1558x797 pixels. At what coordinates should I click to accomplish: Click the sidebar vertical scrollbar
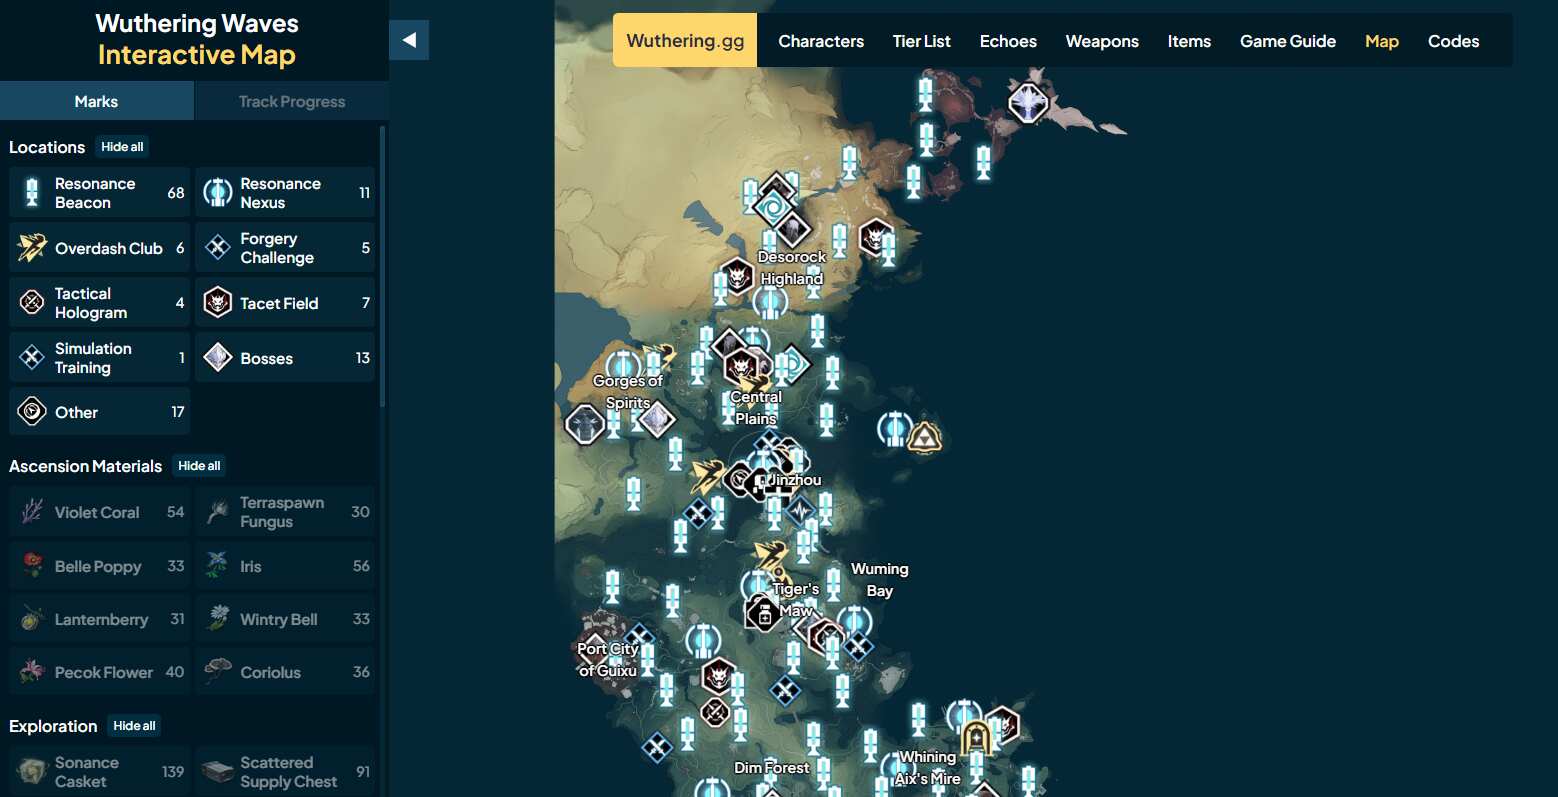pyautogui.click(x=383, y=265)
